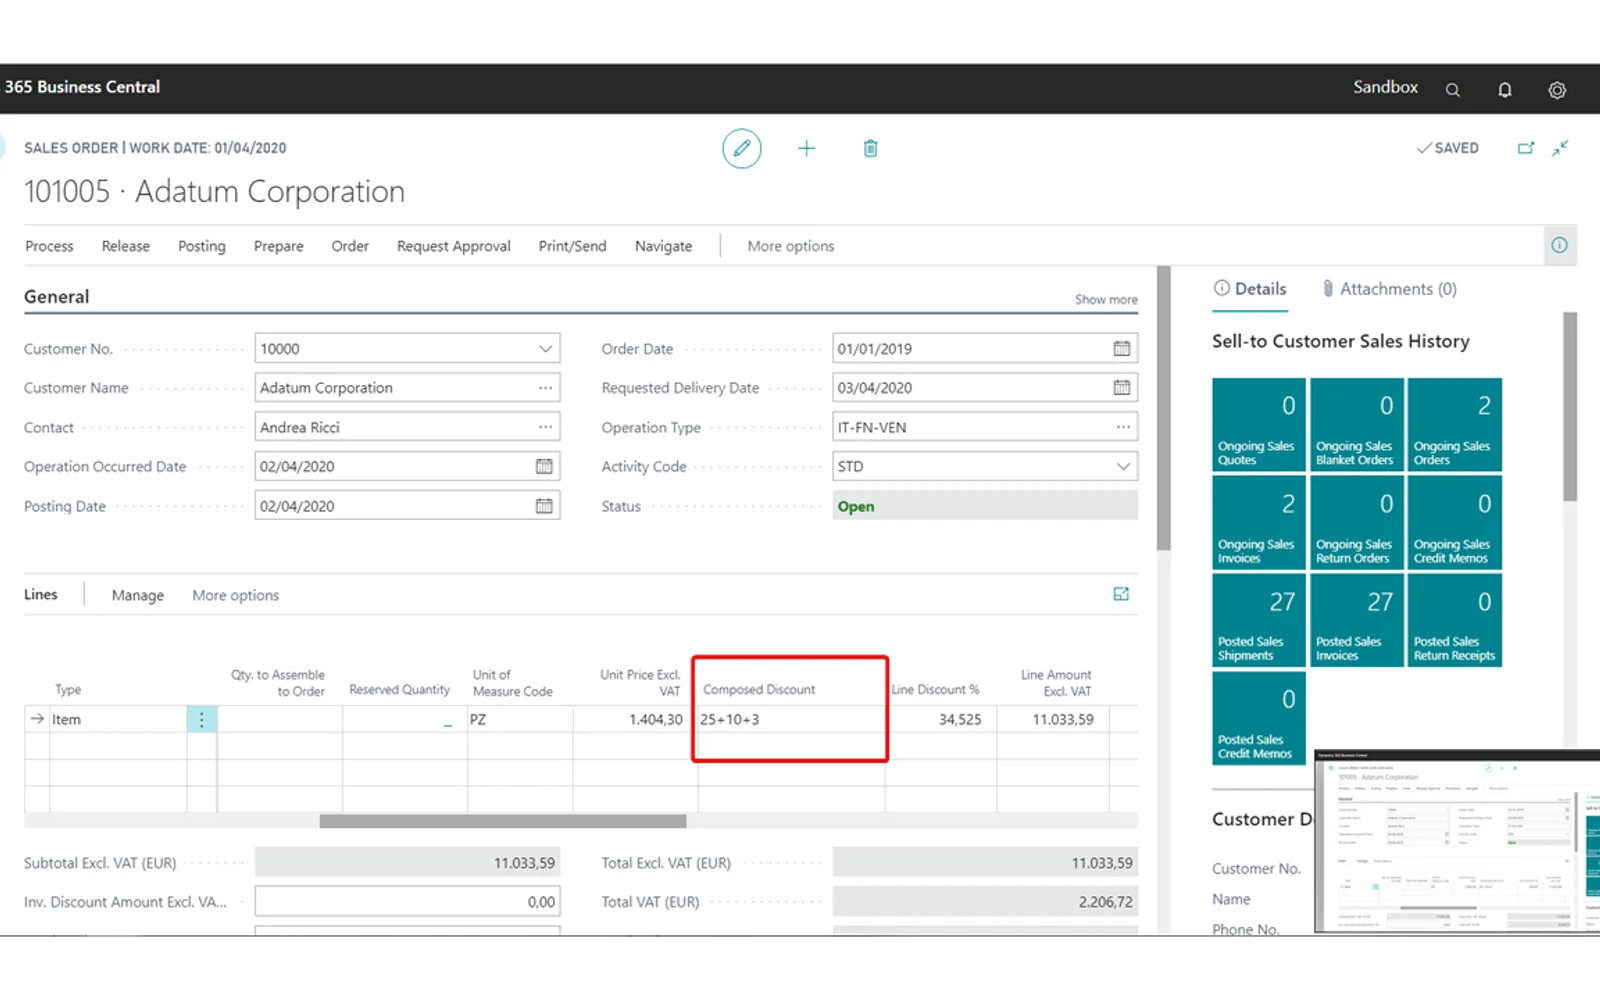Click the edit pencil icon

point(742,148)
